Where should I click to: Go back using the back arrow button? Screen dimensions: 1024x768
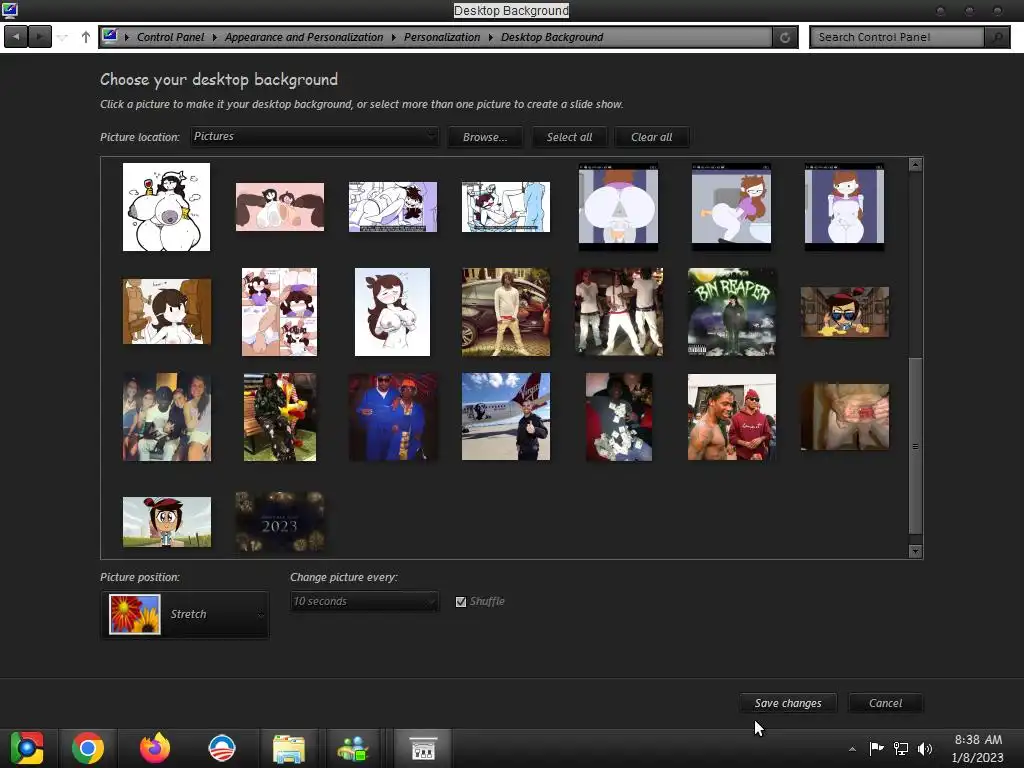pyautogui.click(x=16, y=37)
